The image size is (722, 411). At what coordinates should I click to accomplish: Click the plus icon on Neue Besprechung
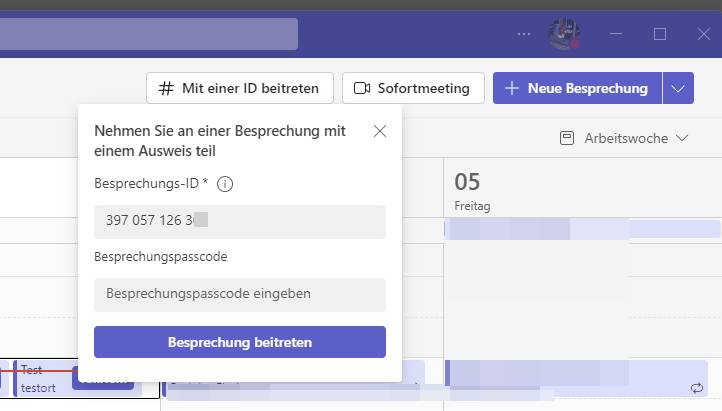(511, 88)
